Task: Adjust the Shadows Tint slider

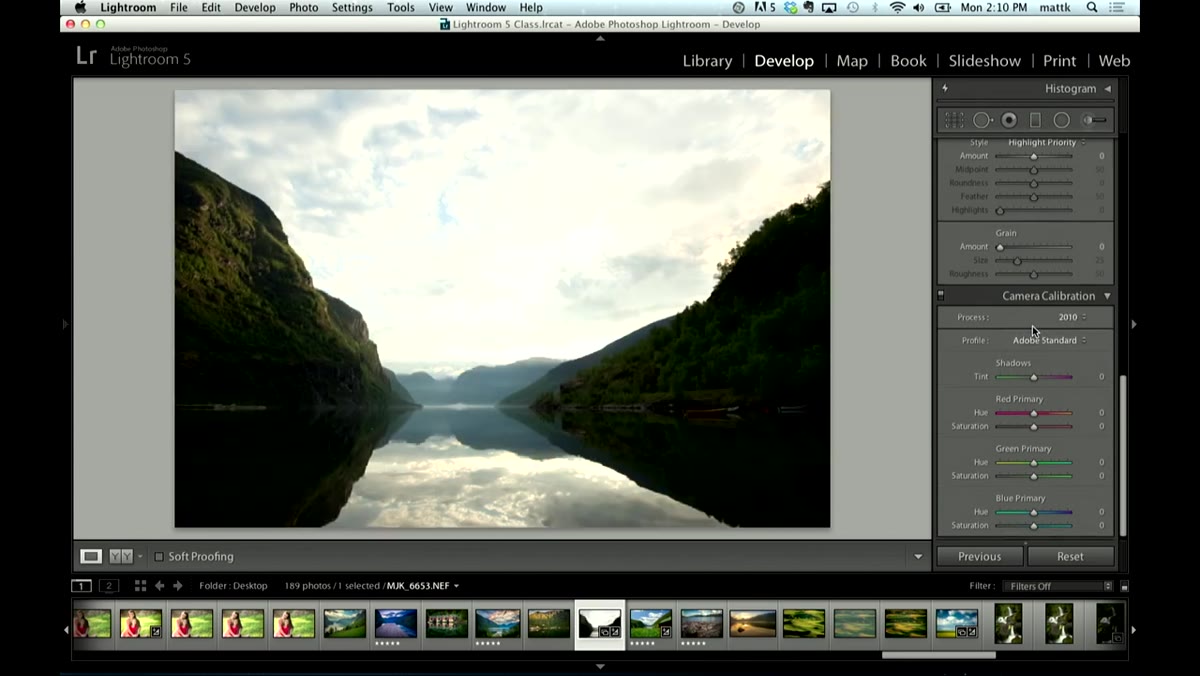Action: pos(1034,377)
